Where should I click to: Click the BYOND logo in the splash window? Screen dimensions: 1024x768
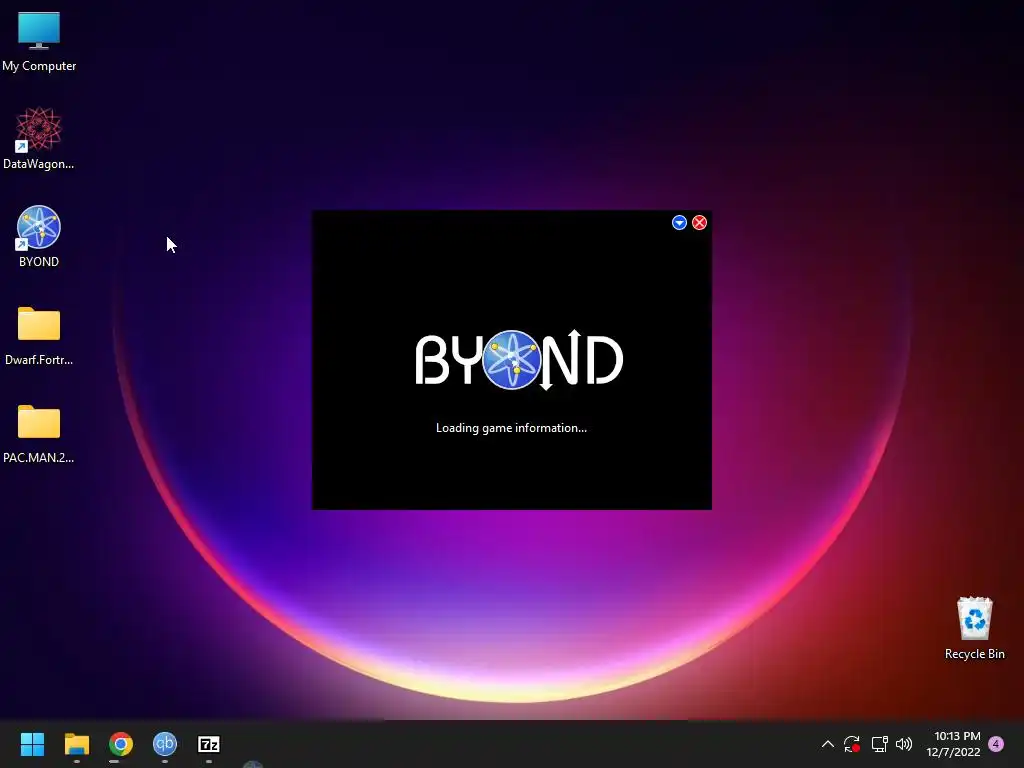(x=519, y=360)
